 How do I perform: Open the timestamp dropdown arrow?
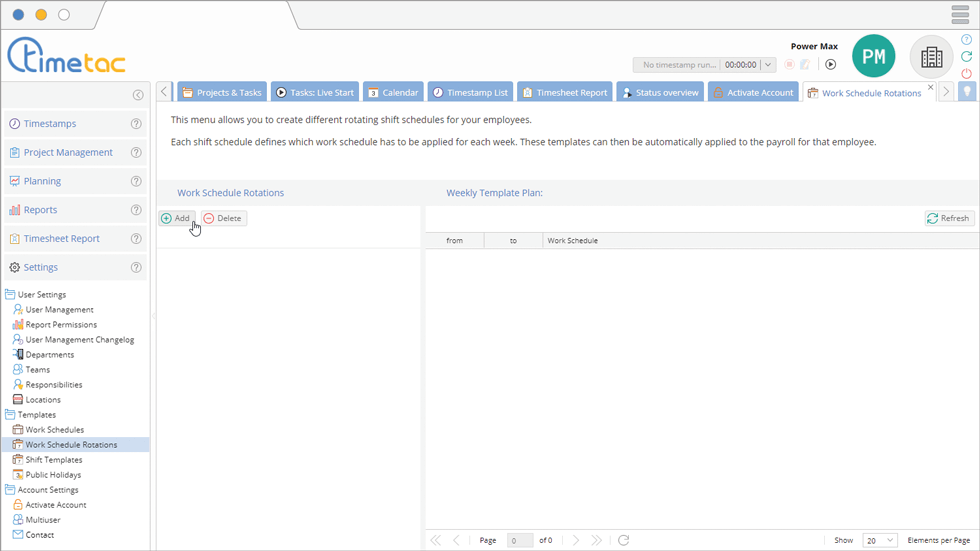(768, 64)
